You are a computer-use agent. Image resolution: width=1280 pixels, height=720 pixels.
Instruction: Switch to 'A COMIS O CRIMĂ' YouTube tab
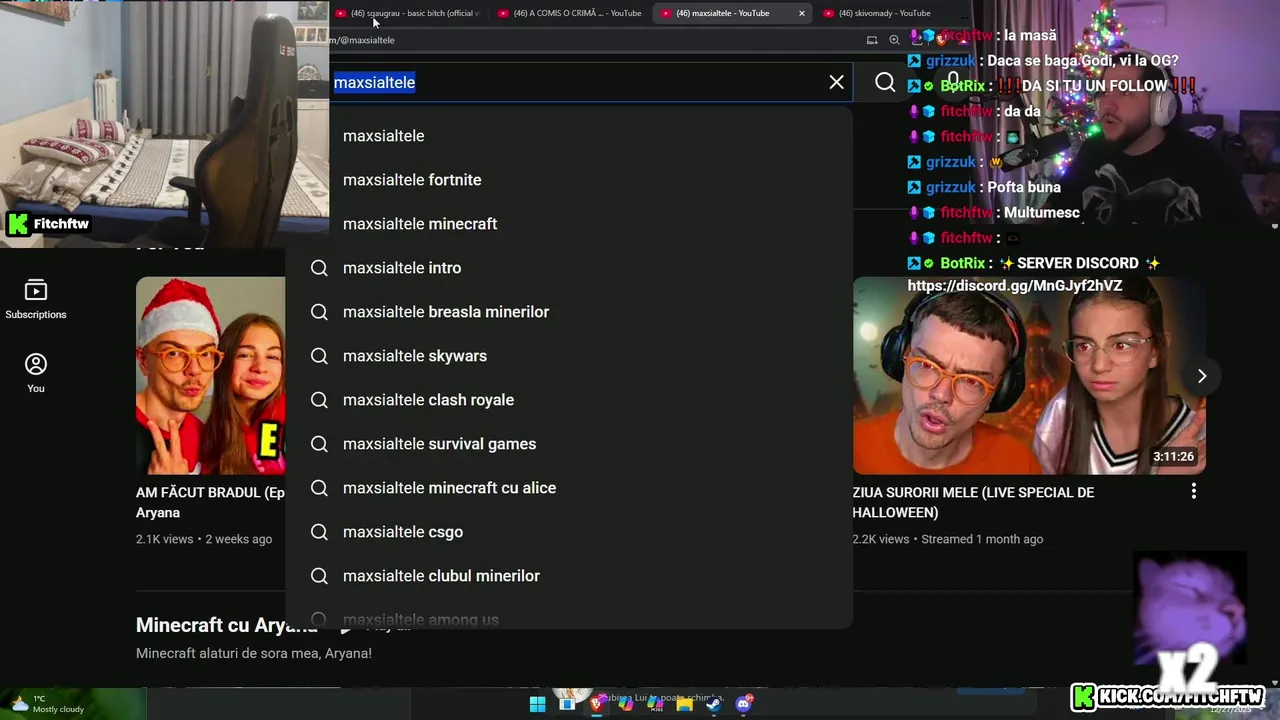570,13
